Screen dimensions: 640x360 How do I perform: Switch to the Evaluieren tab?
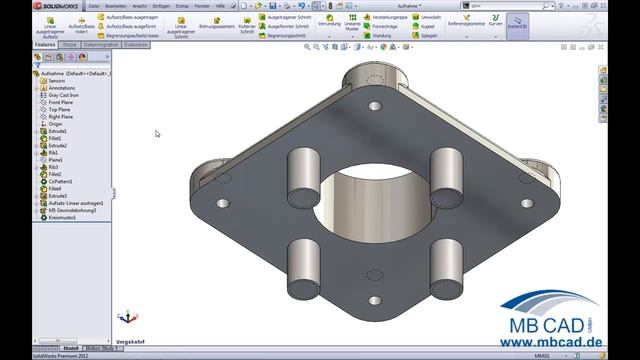coord(136,44)
